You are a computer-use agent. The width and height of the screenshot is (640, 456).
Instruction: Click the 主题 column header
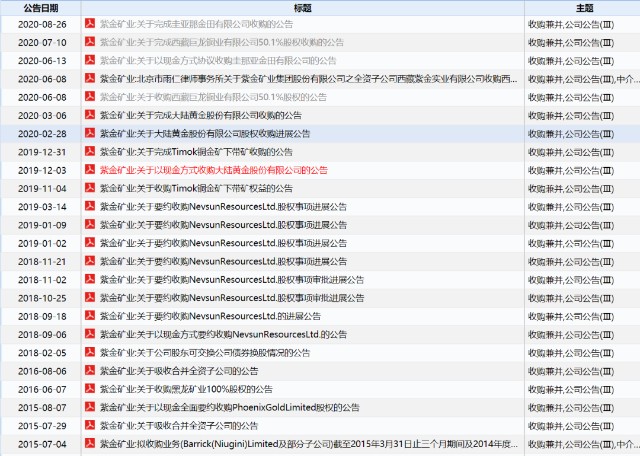point(584,8)
